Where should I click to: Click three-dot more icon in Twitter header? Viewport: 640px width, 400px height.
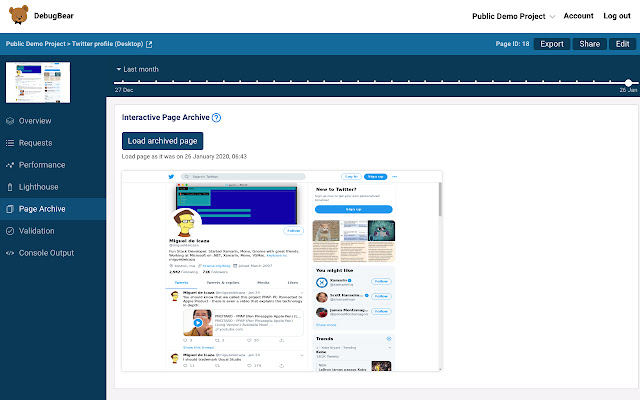[x=394, y=177]
